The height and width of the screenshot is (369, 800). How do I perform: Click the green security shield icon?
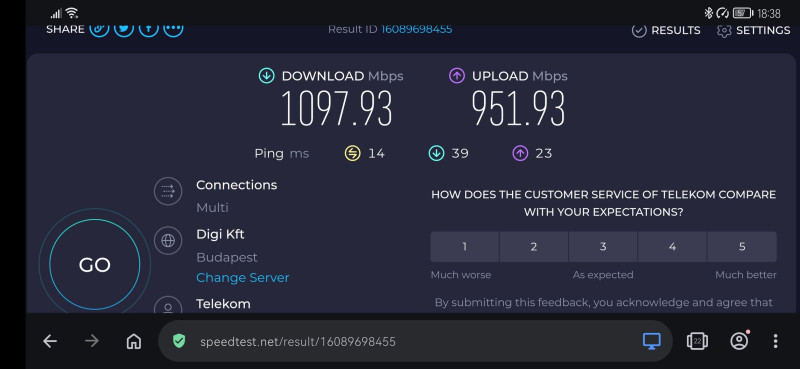[179, 341]
